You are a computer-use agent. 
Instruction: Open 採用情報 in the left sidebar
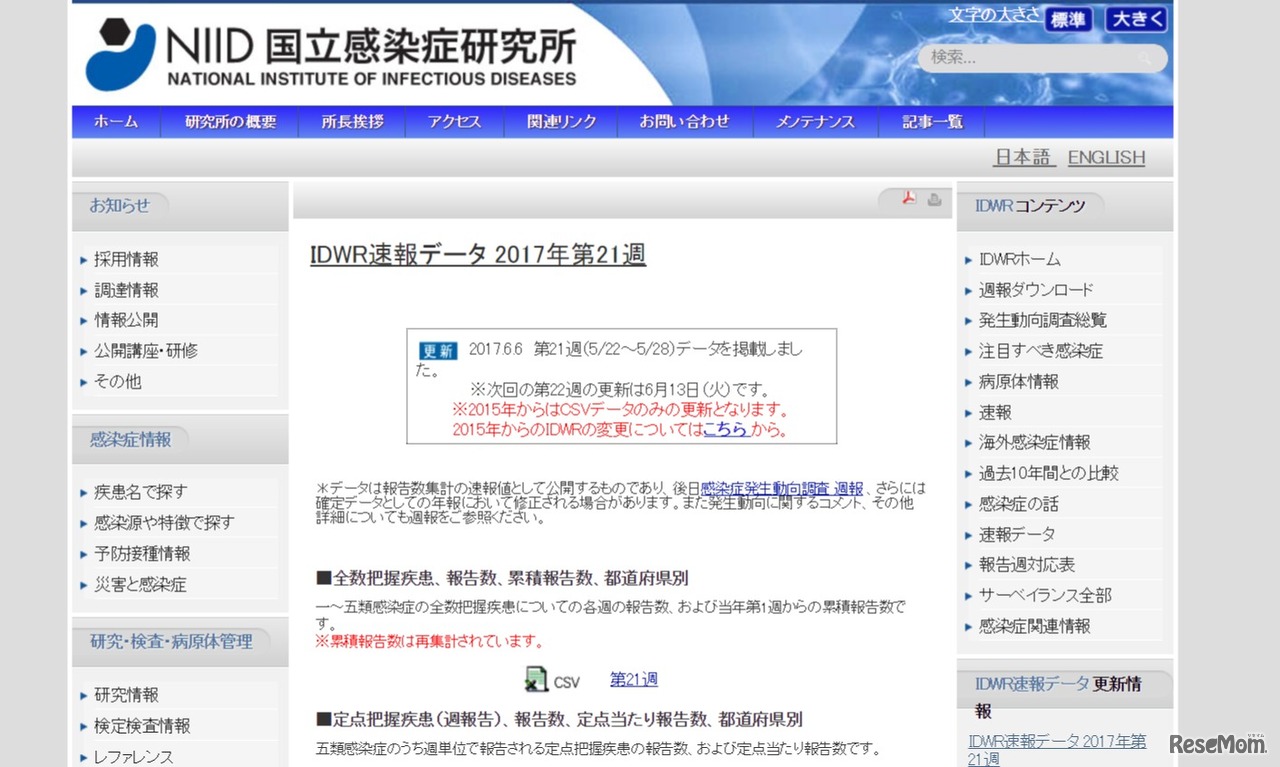coord(126,259)
